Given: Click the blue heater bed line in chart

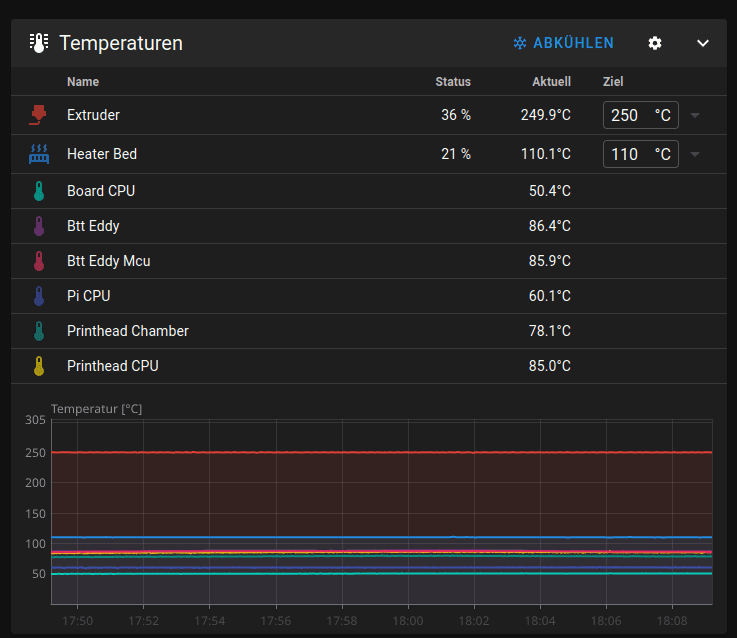Looking at the screenshot, I should pyautogui.click(x=382, y=537).
